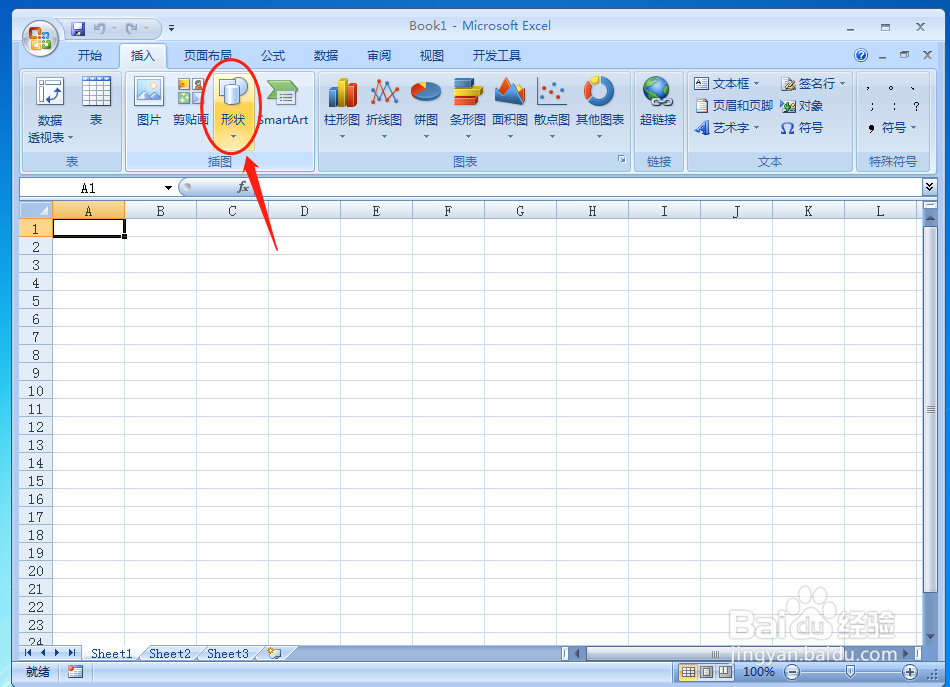950x687 pixels.
Task: Click the fx insert function button
Action: [243, 187]
